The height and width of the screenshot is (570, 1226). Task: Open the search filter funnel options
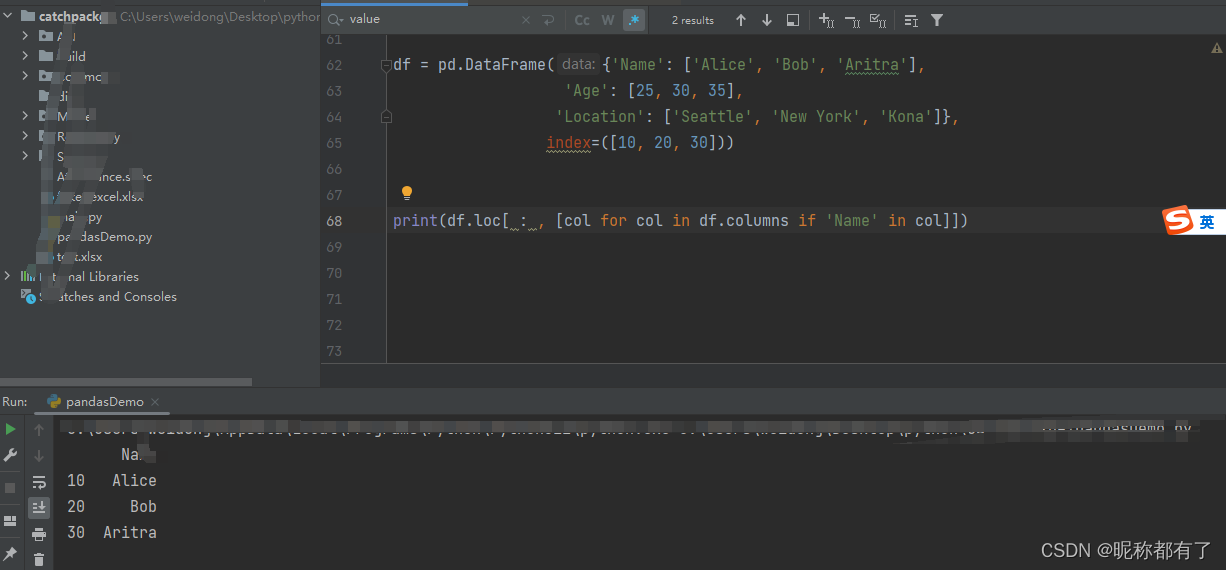point(937,20)
